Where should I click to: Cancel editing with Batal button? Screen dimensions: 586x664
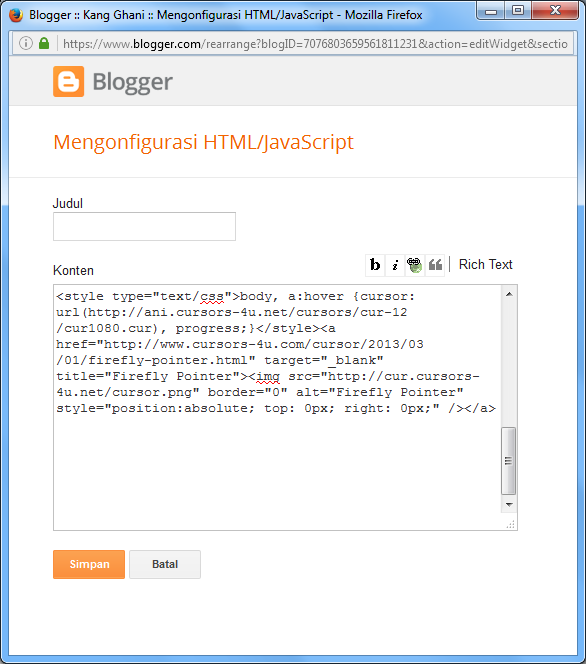click(165, 564)
